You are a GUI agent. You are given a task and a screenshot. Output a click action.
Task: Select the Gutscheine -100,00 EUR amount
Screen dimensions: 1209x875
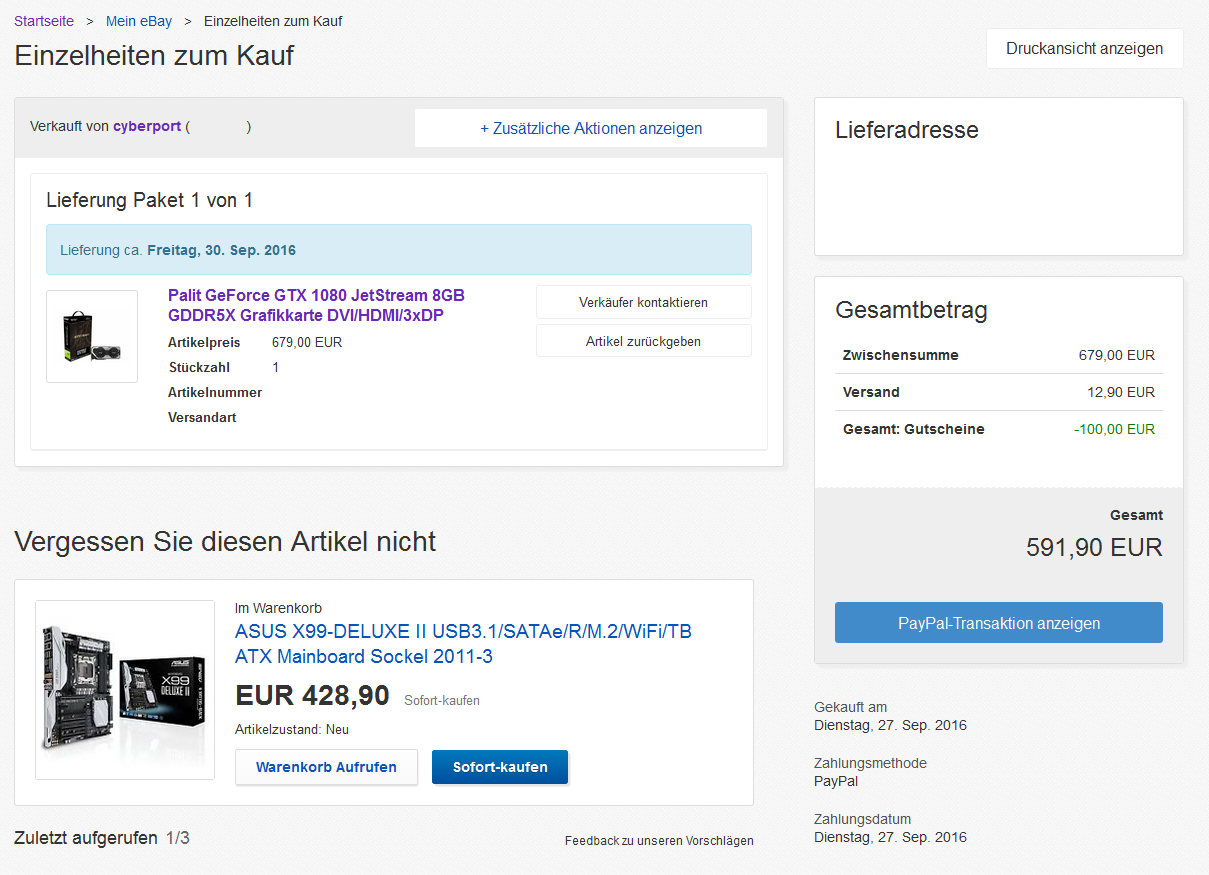coord(1114,429)
